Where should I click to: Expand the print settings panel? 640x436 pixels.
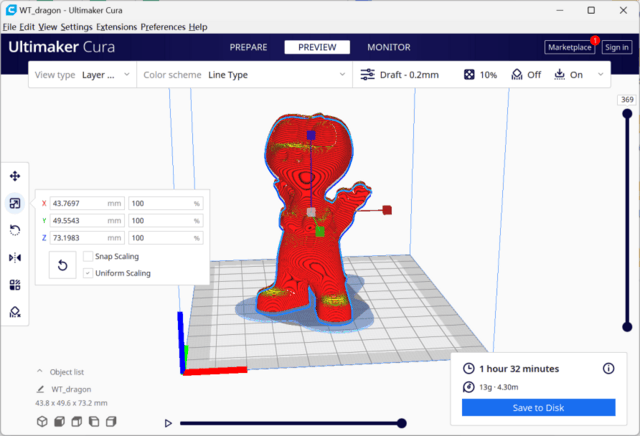601,75
